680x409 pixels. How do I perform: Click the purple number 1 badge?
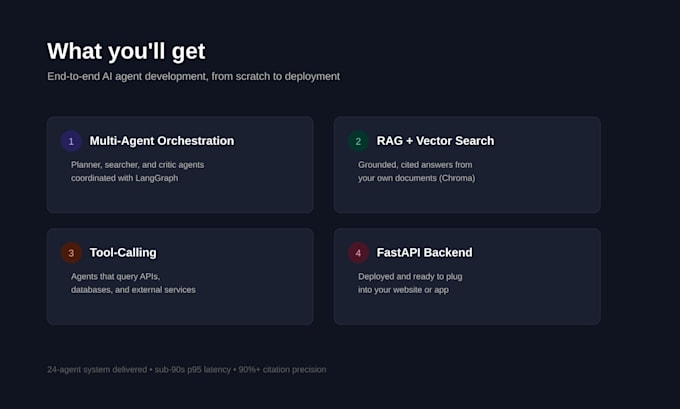click(x=71, y=141)
